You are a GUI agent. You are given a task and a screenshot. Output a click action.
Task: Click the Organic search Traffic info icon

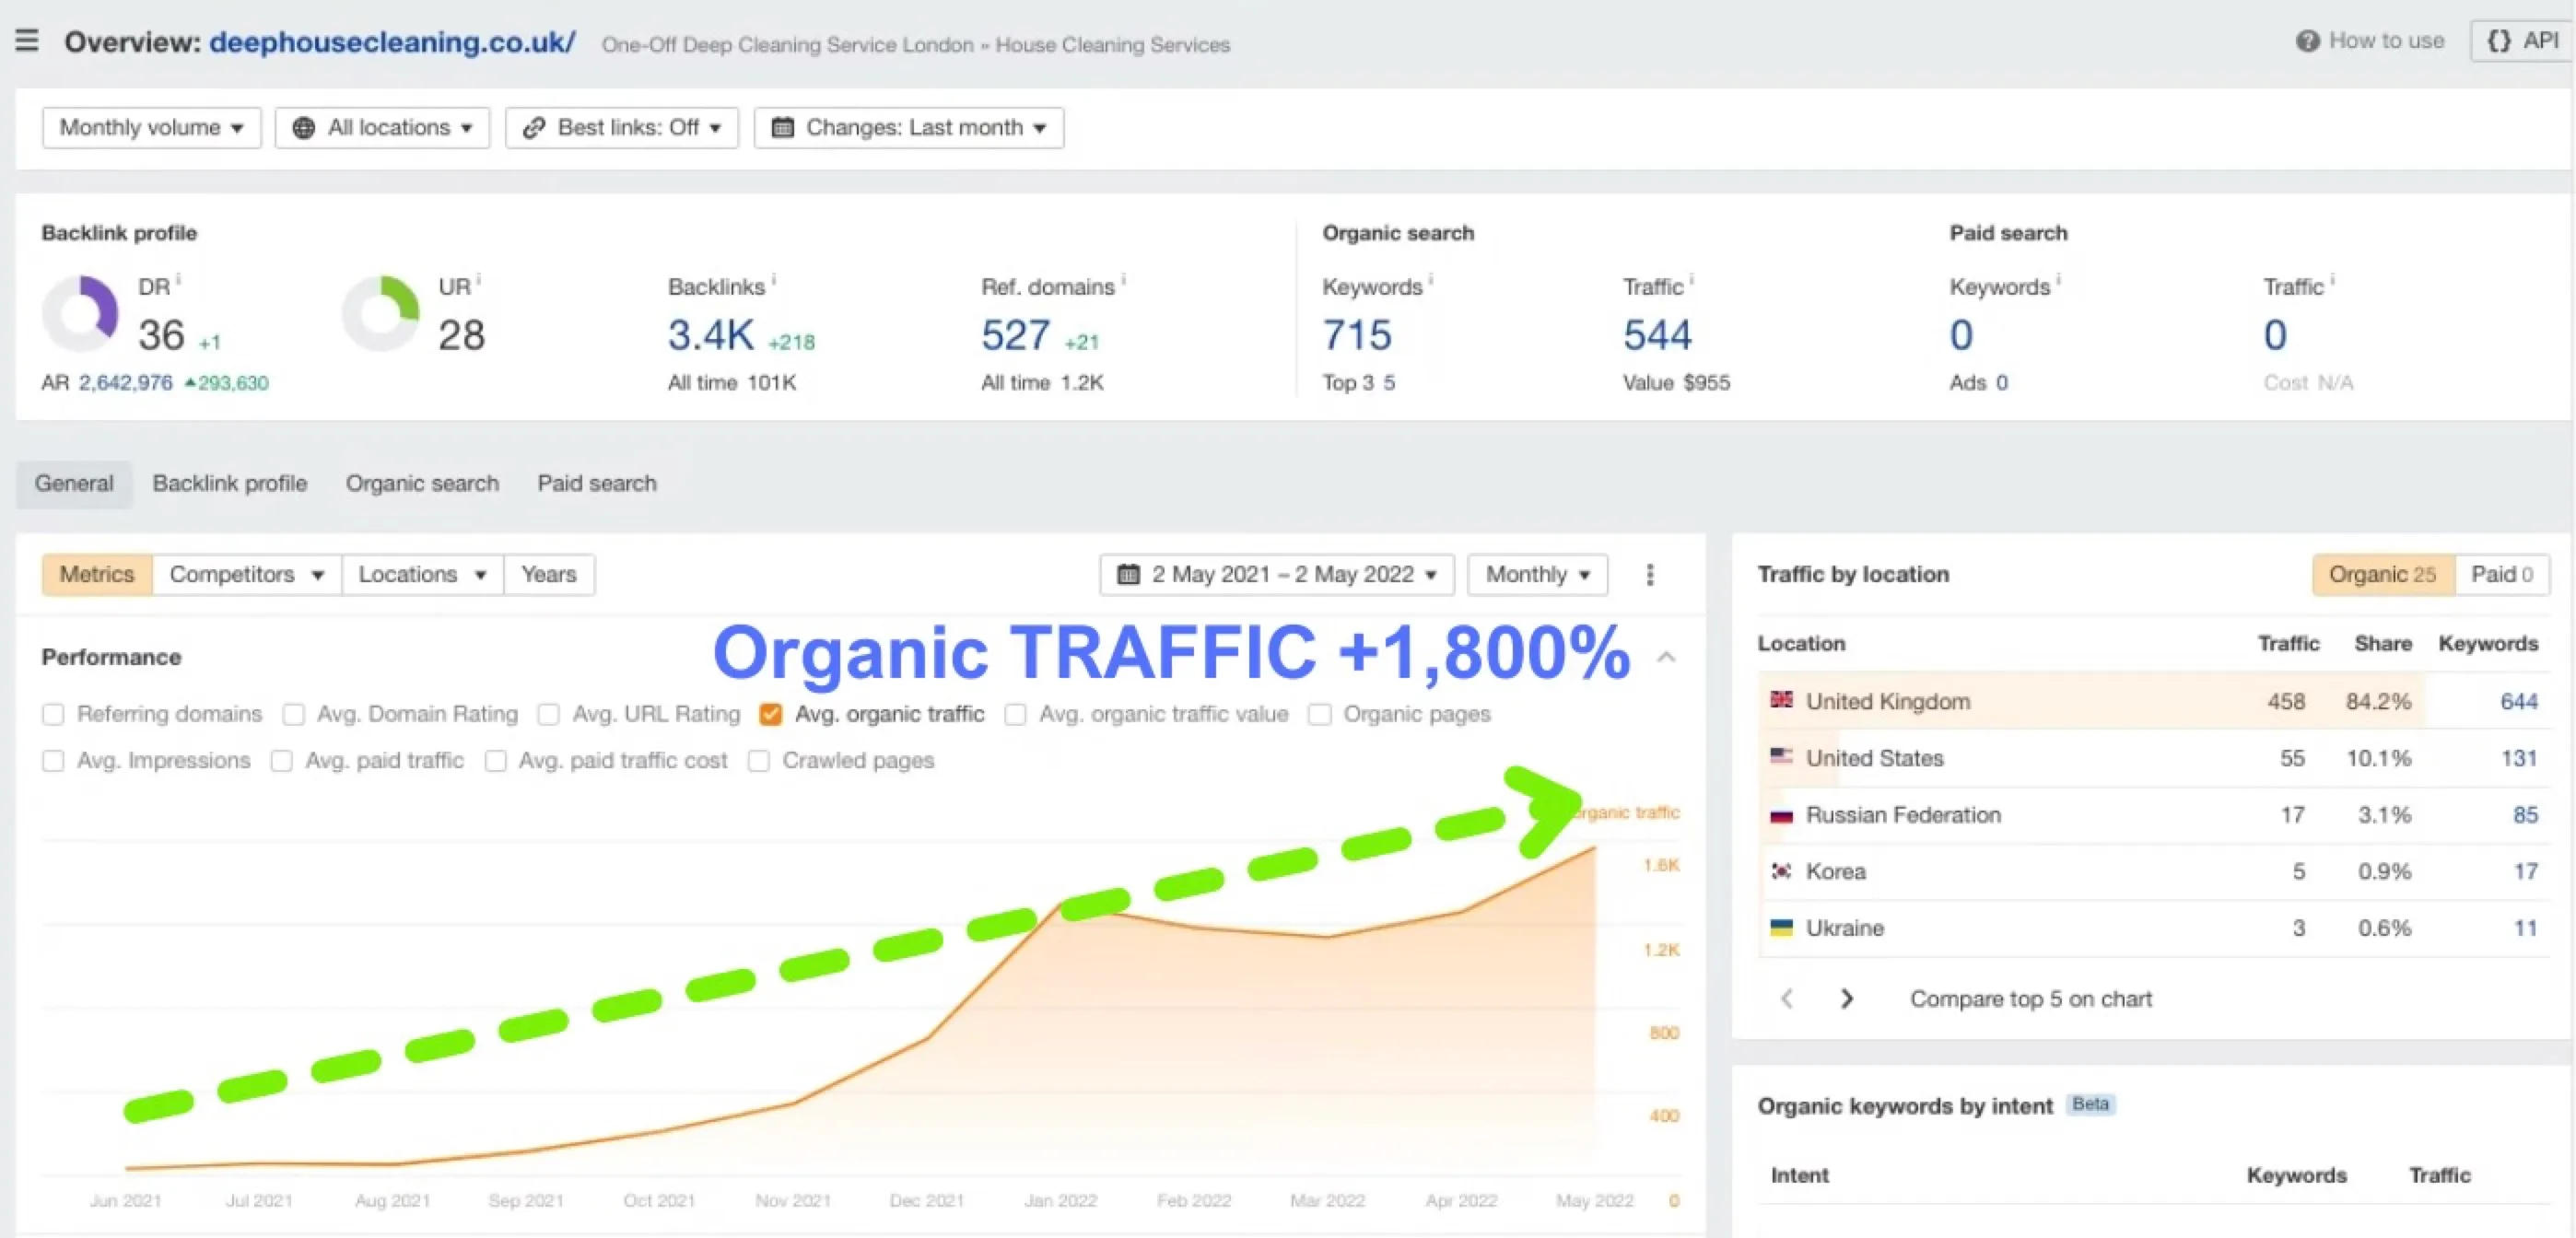pos(1691,280)
